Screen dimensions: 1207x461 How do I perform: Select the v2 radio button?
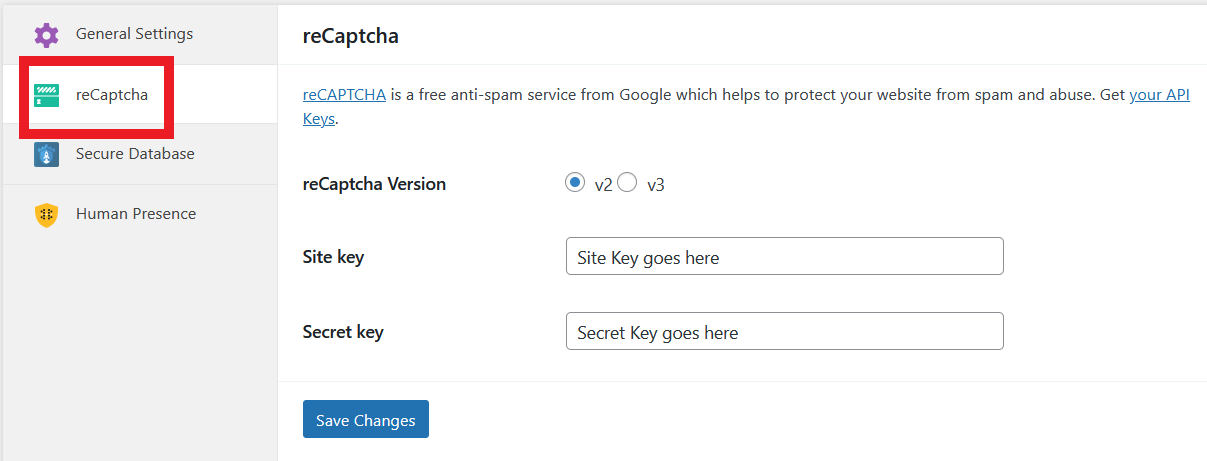pos(575,183)
